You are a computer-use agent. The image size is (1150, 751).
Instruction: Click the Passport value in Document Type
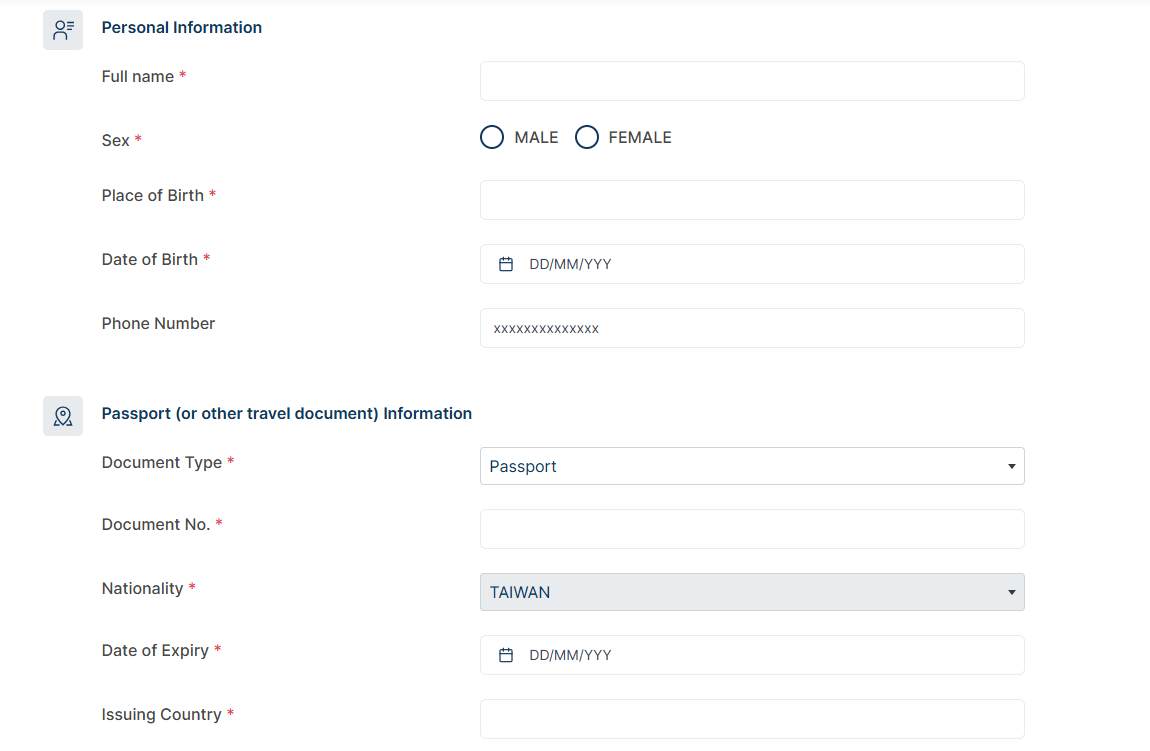pos(522,466)
